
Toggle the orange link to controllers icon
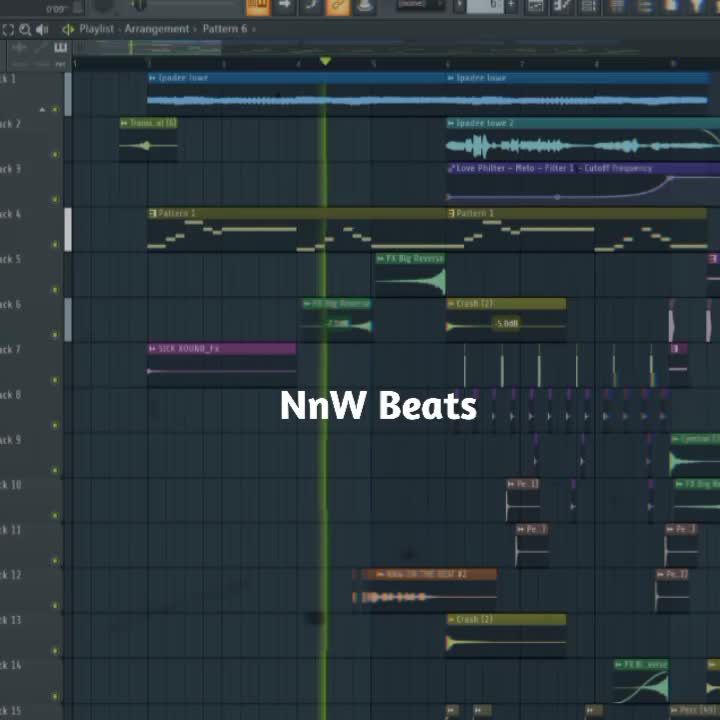338,7
